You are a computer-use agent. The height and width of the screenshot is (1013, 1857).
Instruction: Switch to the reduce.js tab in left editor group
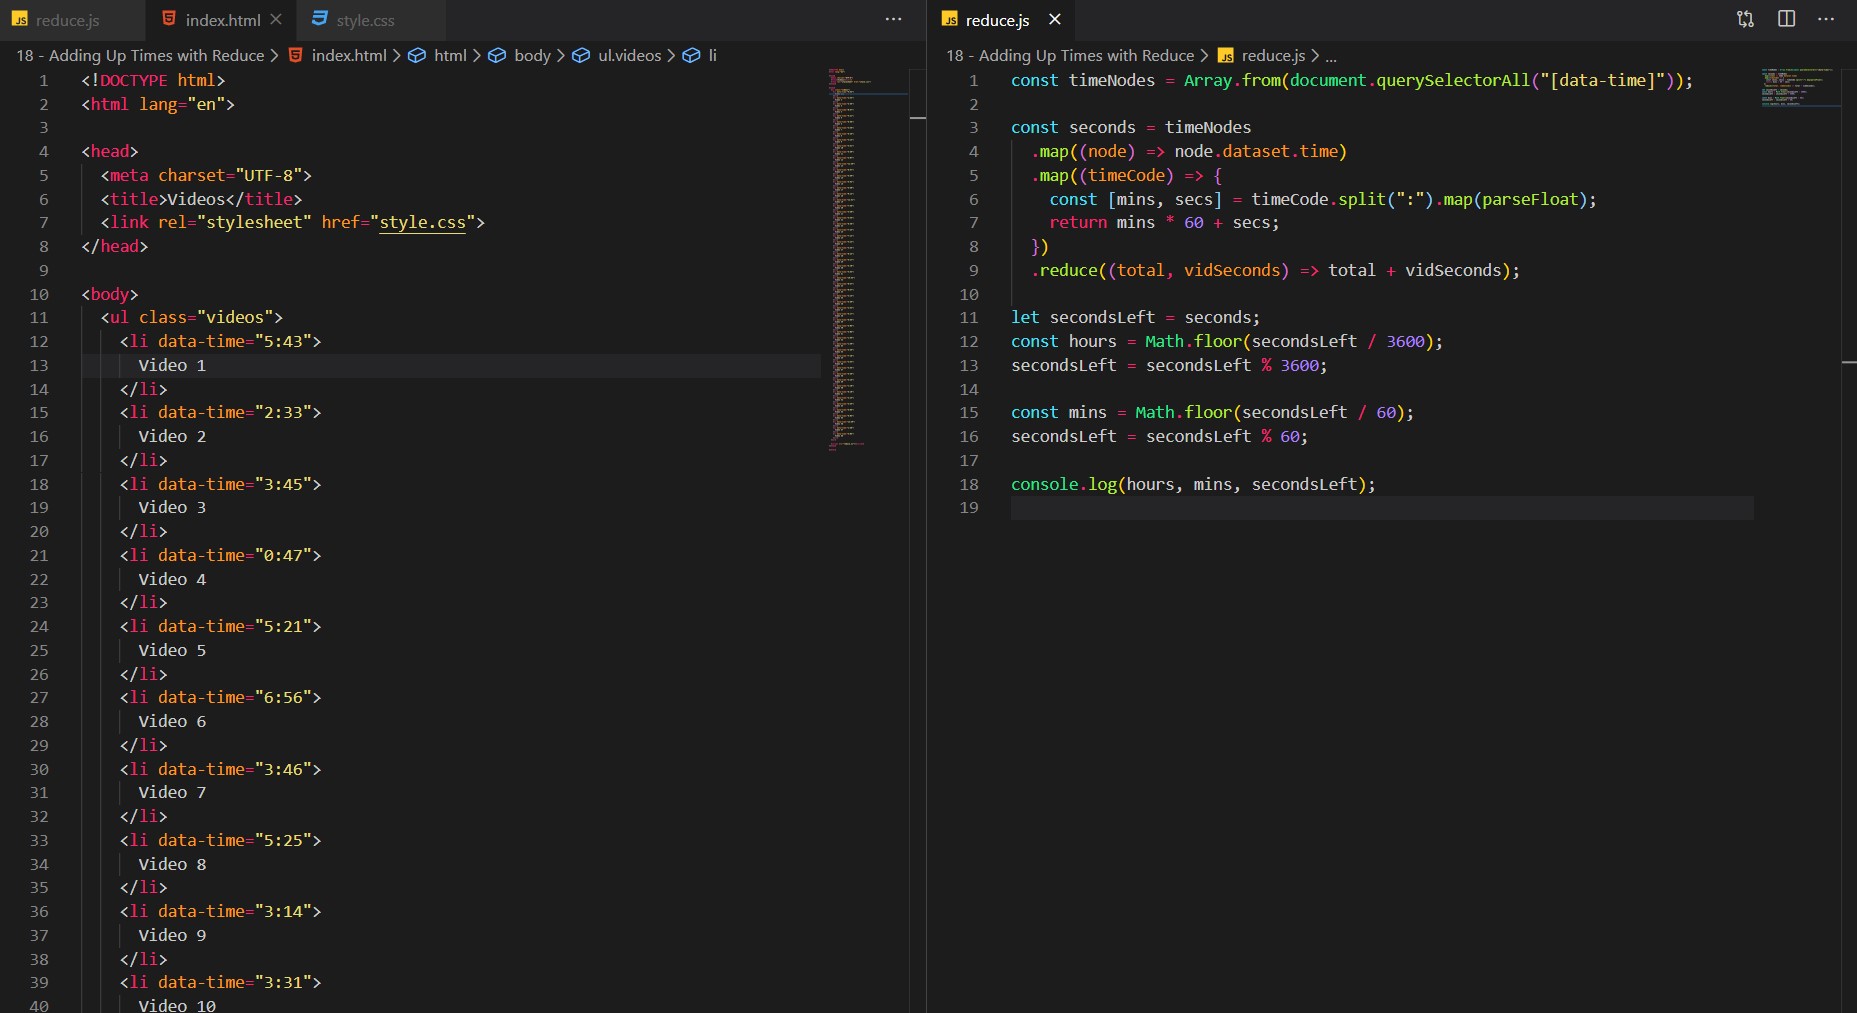pos(67,20)
